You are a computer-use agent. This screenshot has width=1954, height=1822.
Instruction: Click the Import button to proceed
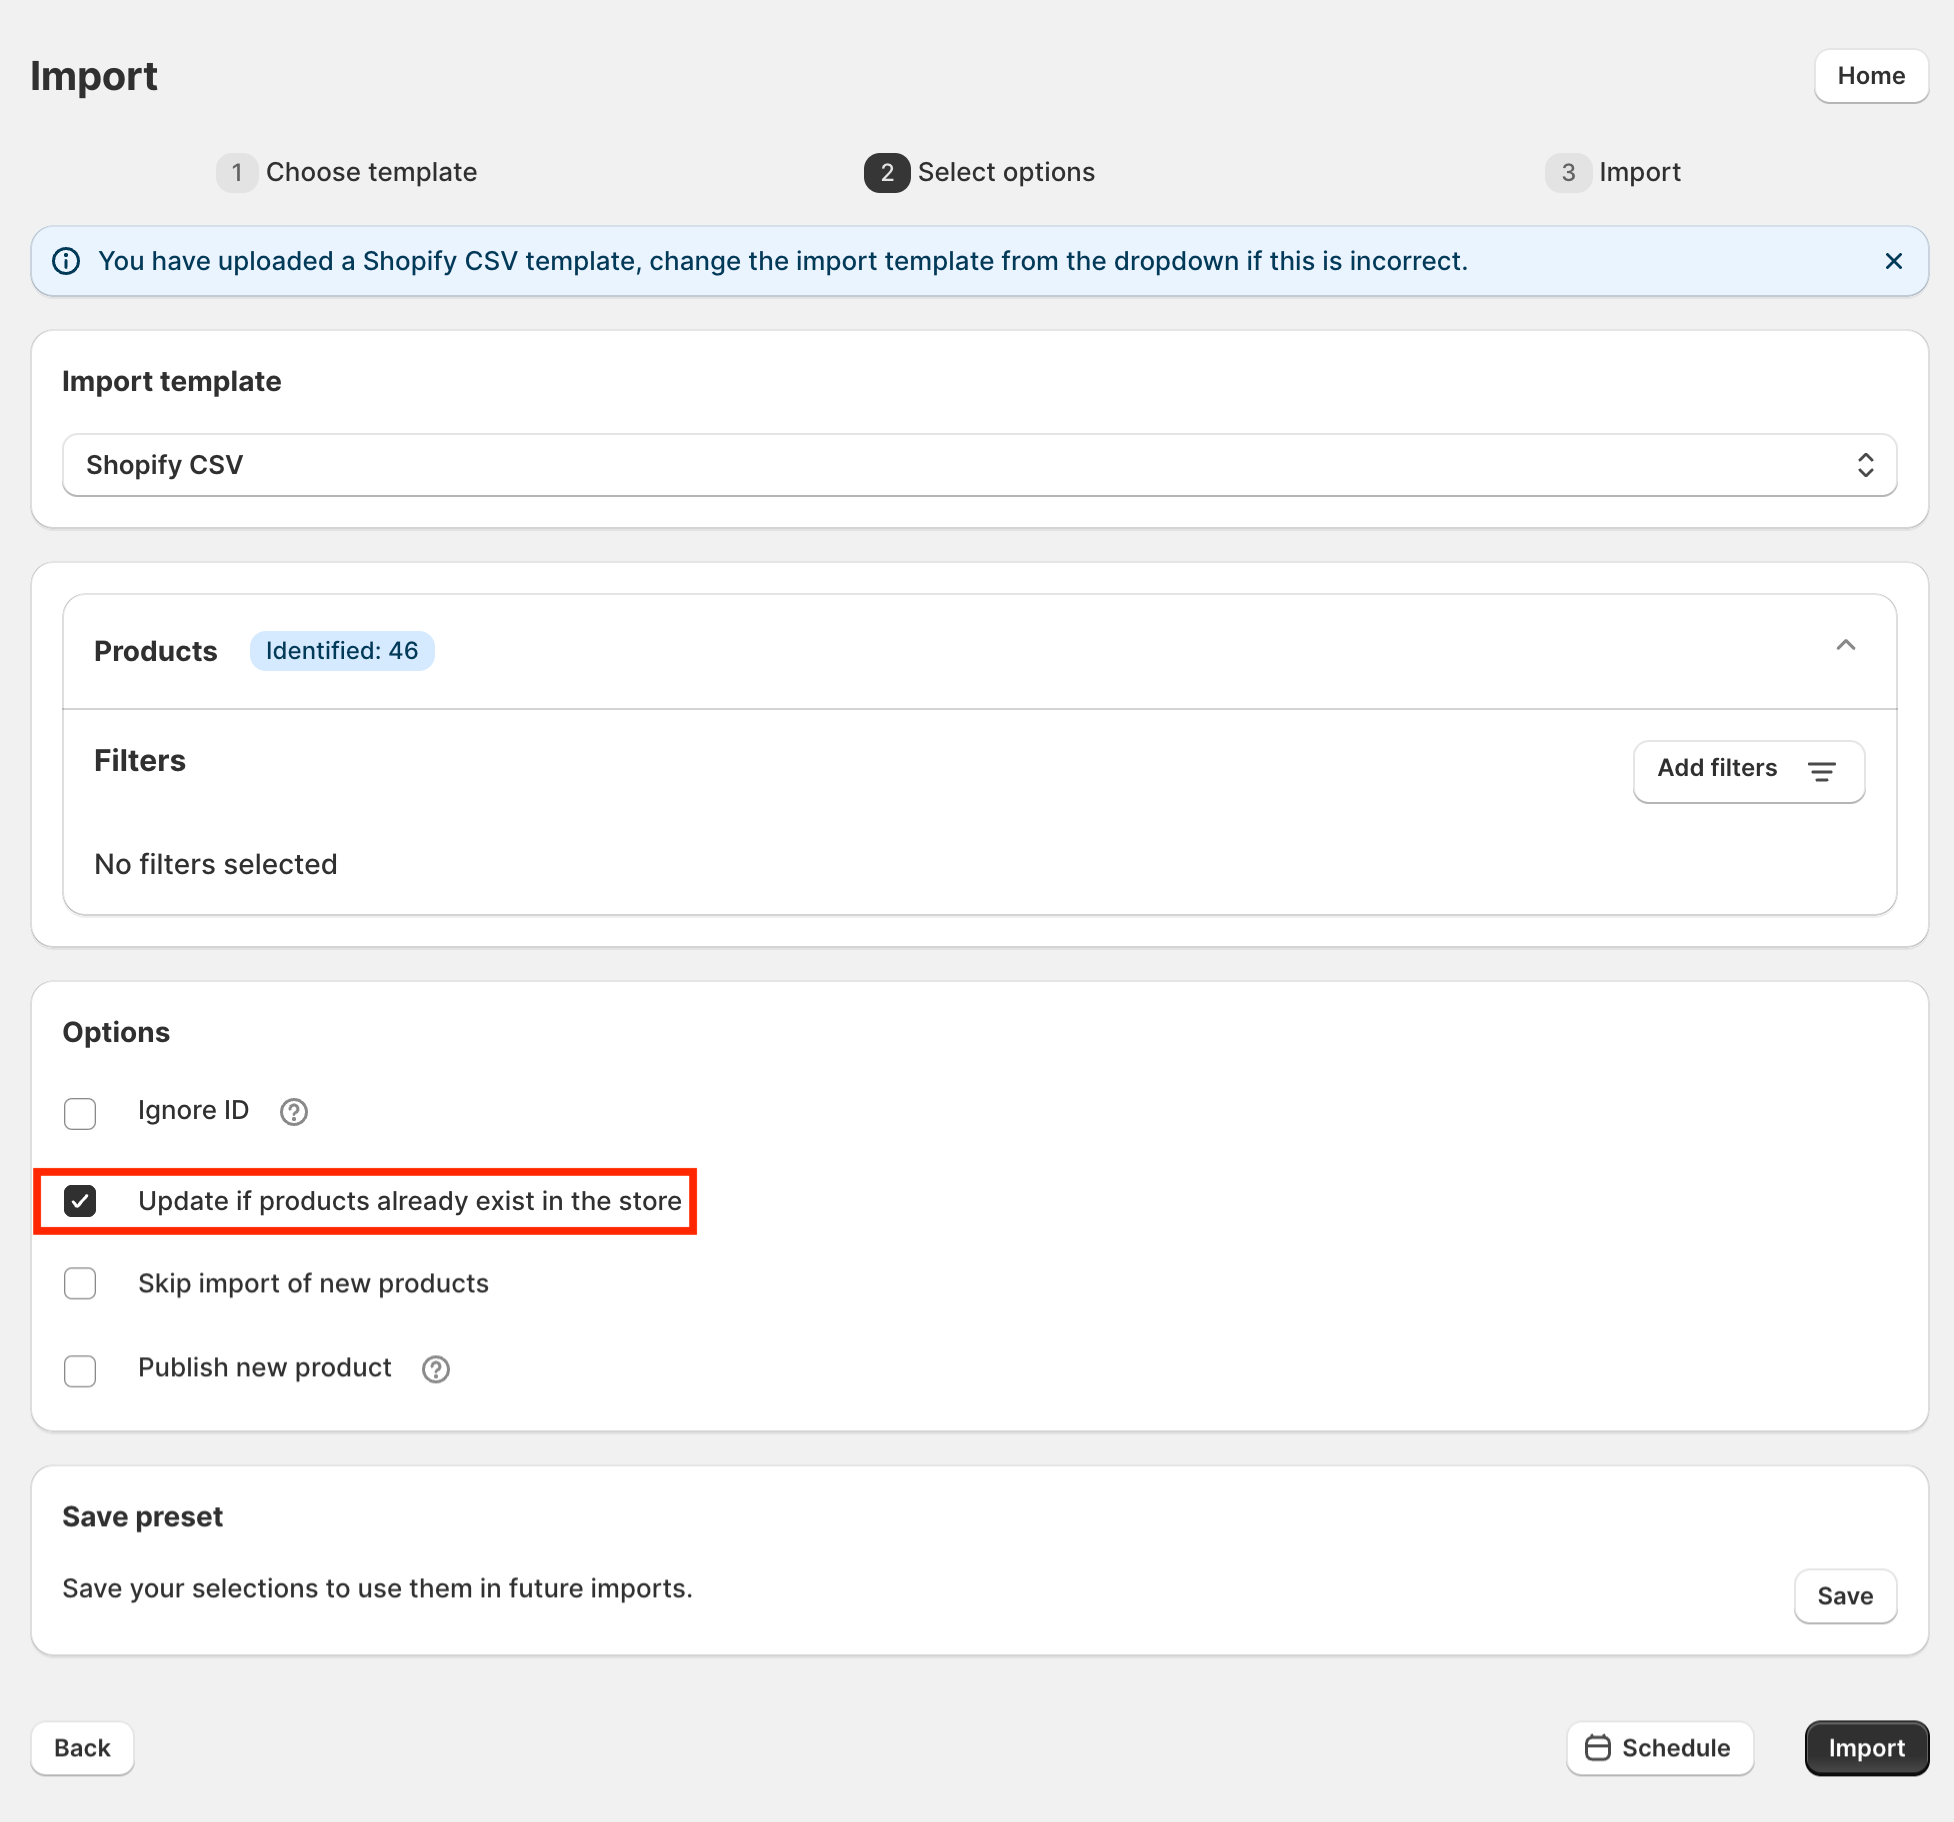[1867, 1747]
